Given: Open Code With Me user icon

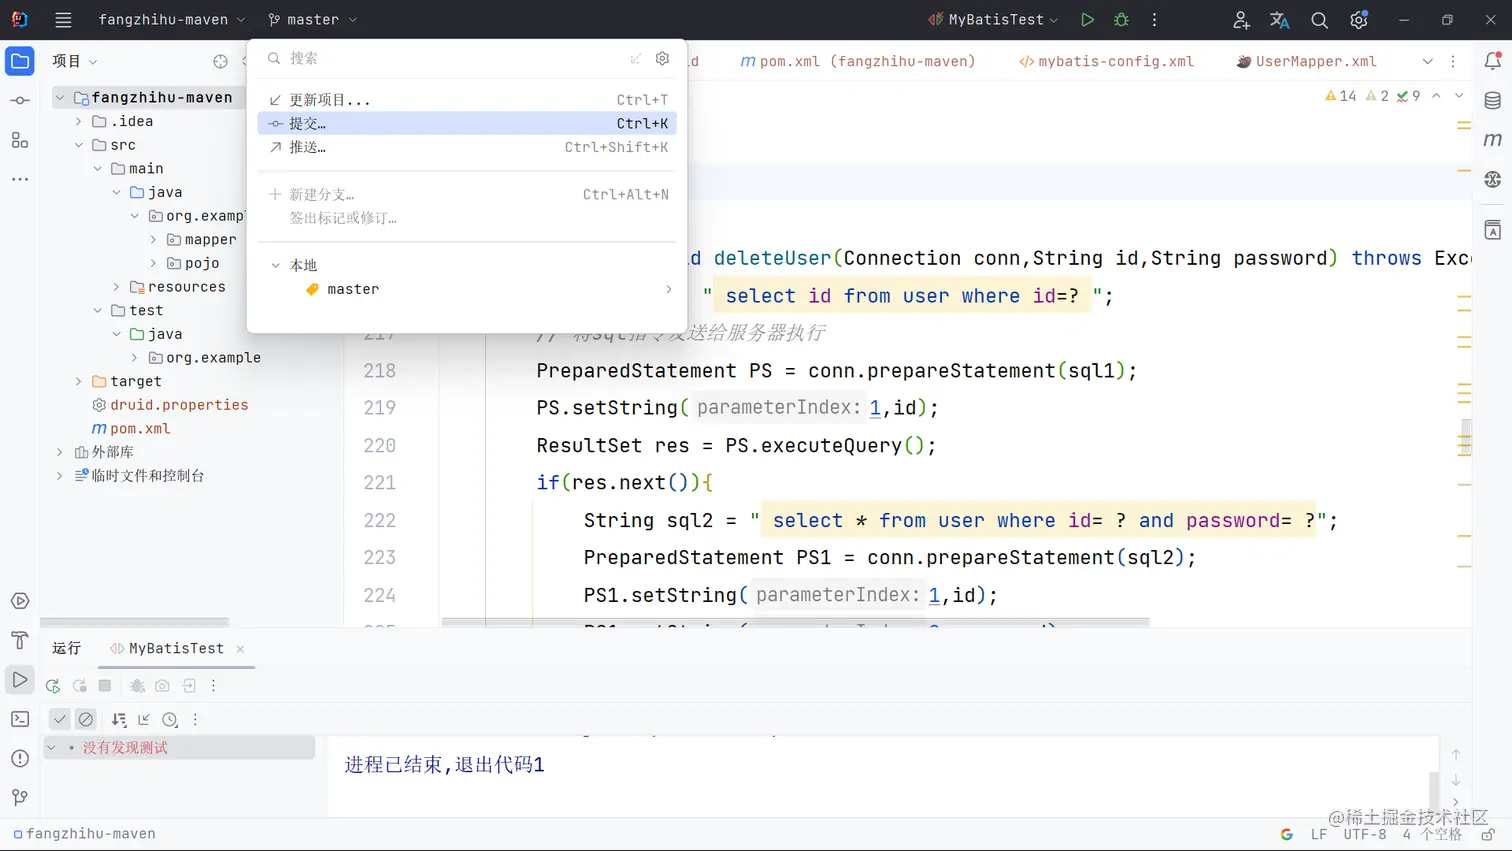Looking at the screenshot, I should pyautogui.click(x=1241, y=20).
